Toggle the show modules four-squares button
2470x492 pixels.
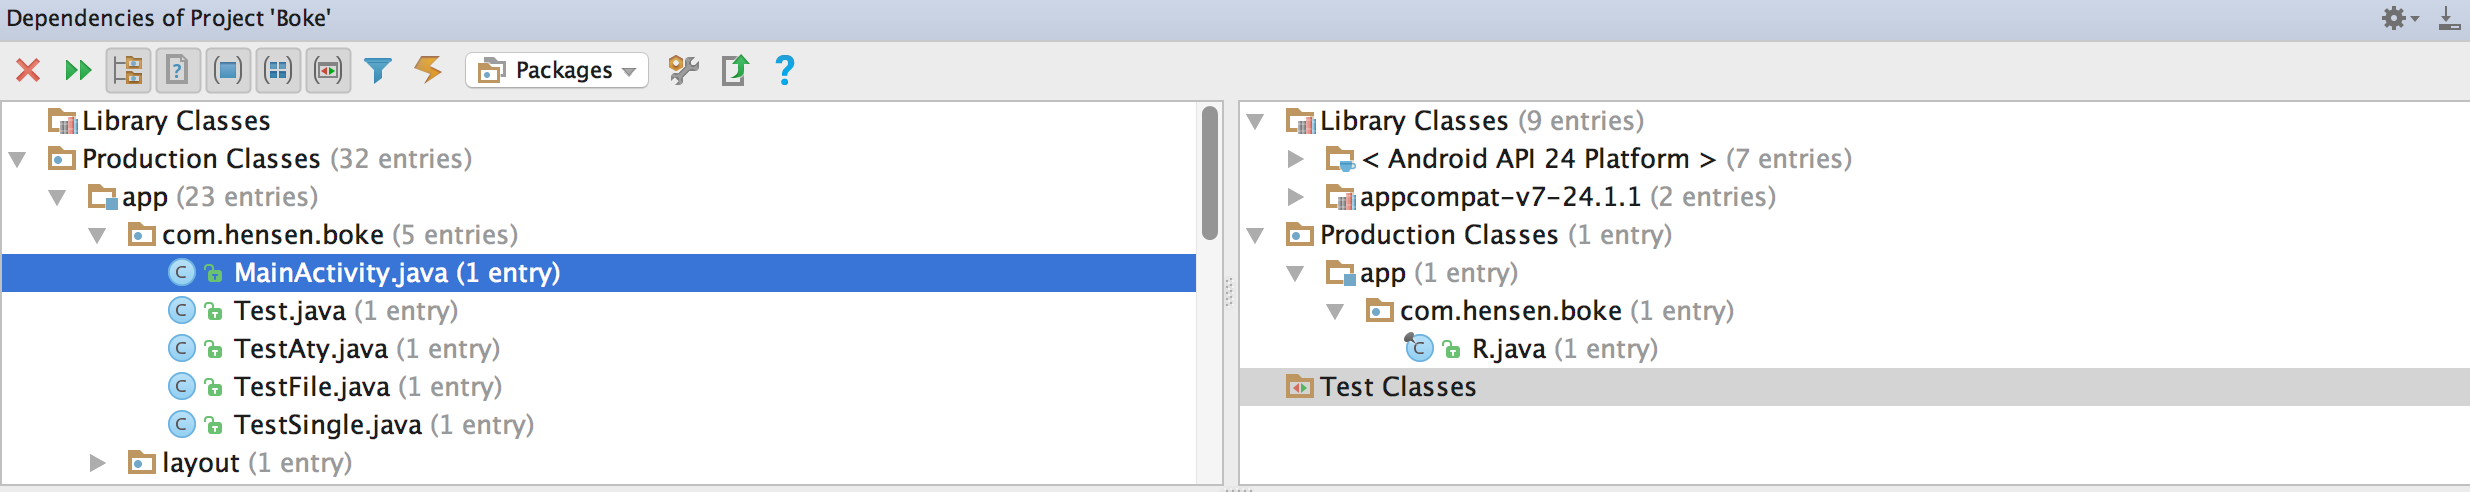278,70
